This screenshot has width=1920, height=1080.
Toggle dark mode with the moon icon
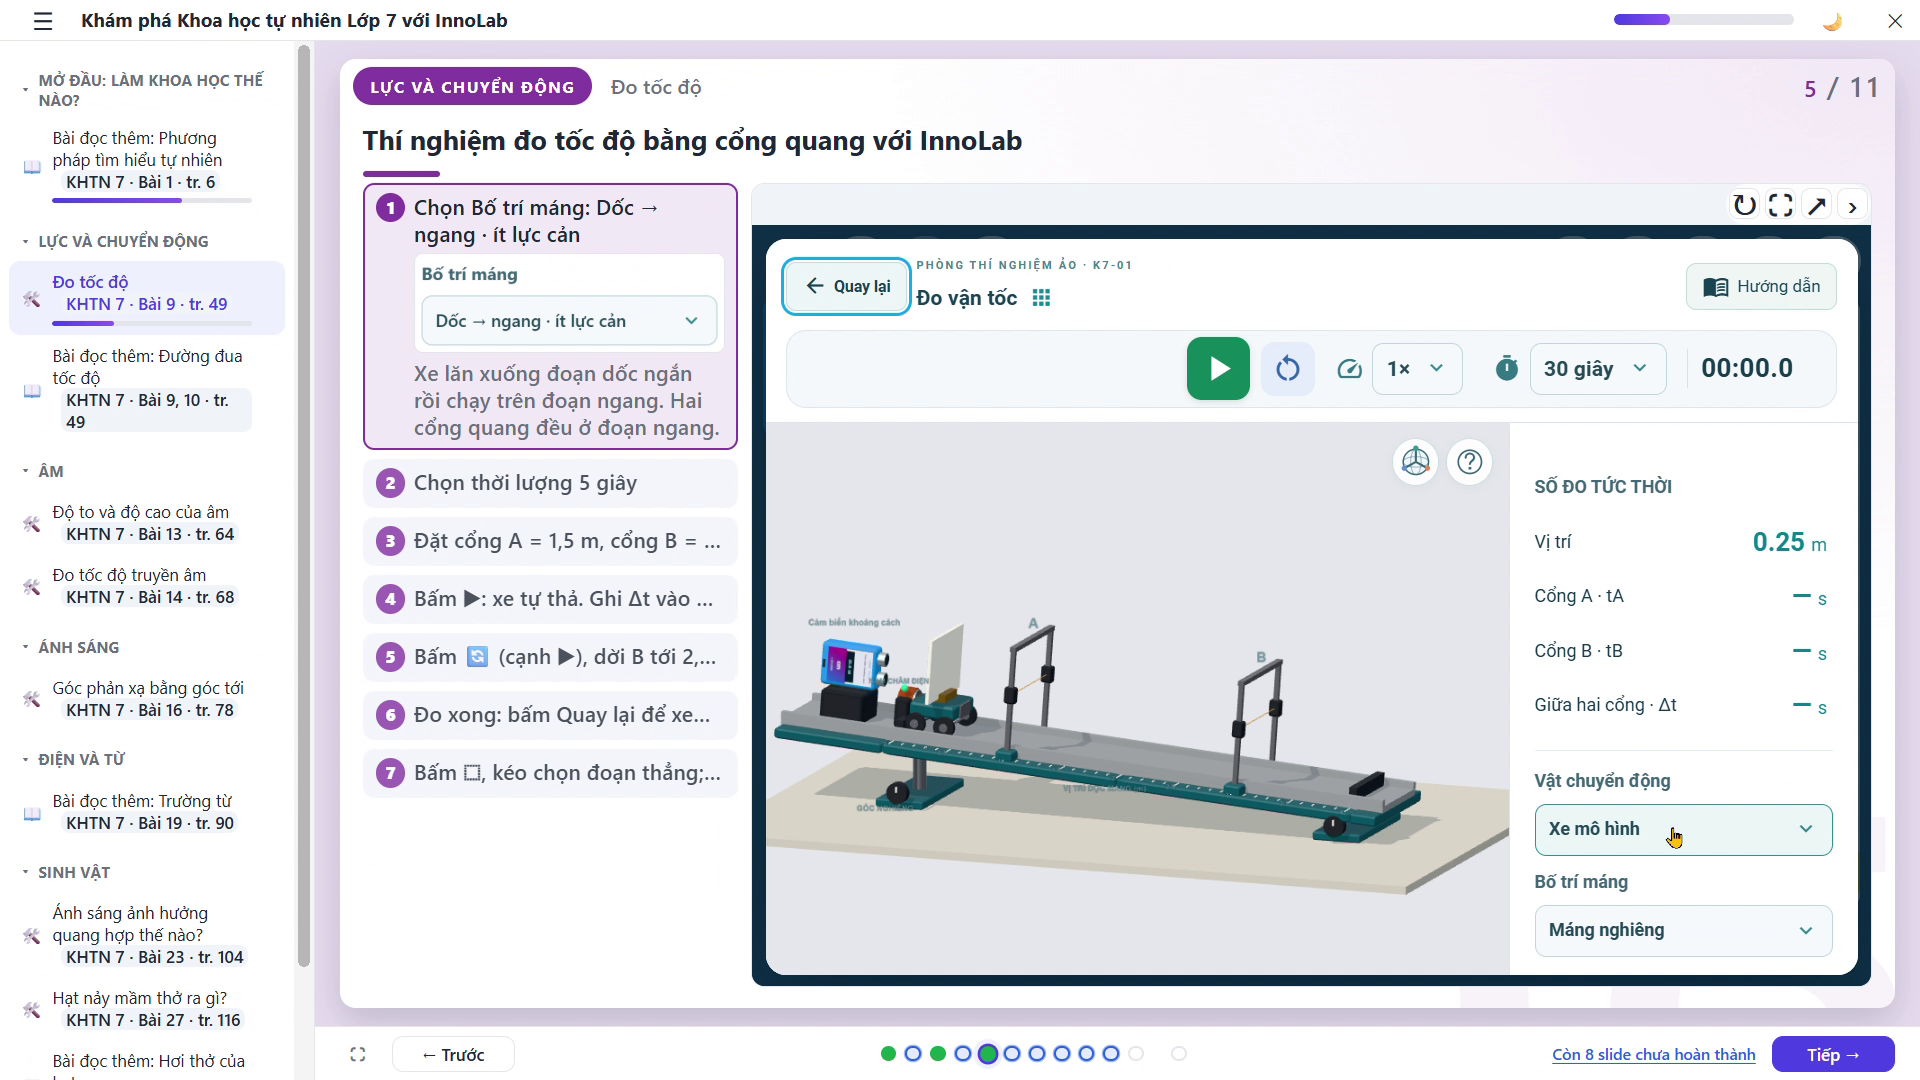[1832, 21]
